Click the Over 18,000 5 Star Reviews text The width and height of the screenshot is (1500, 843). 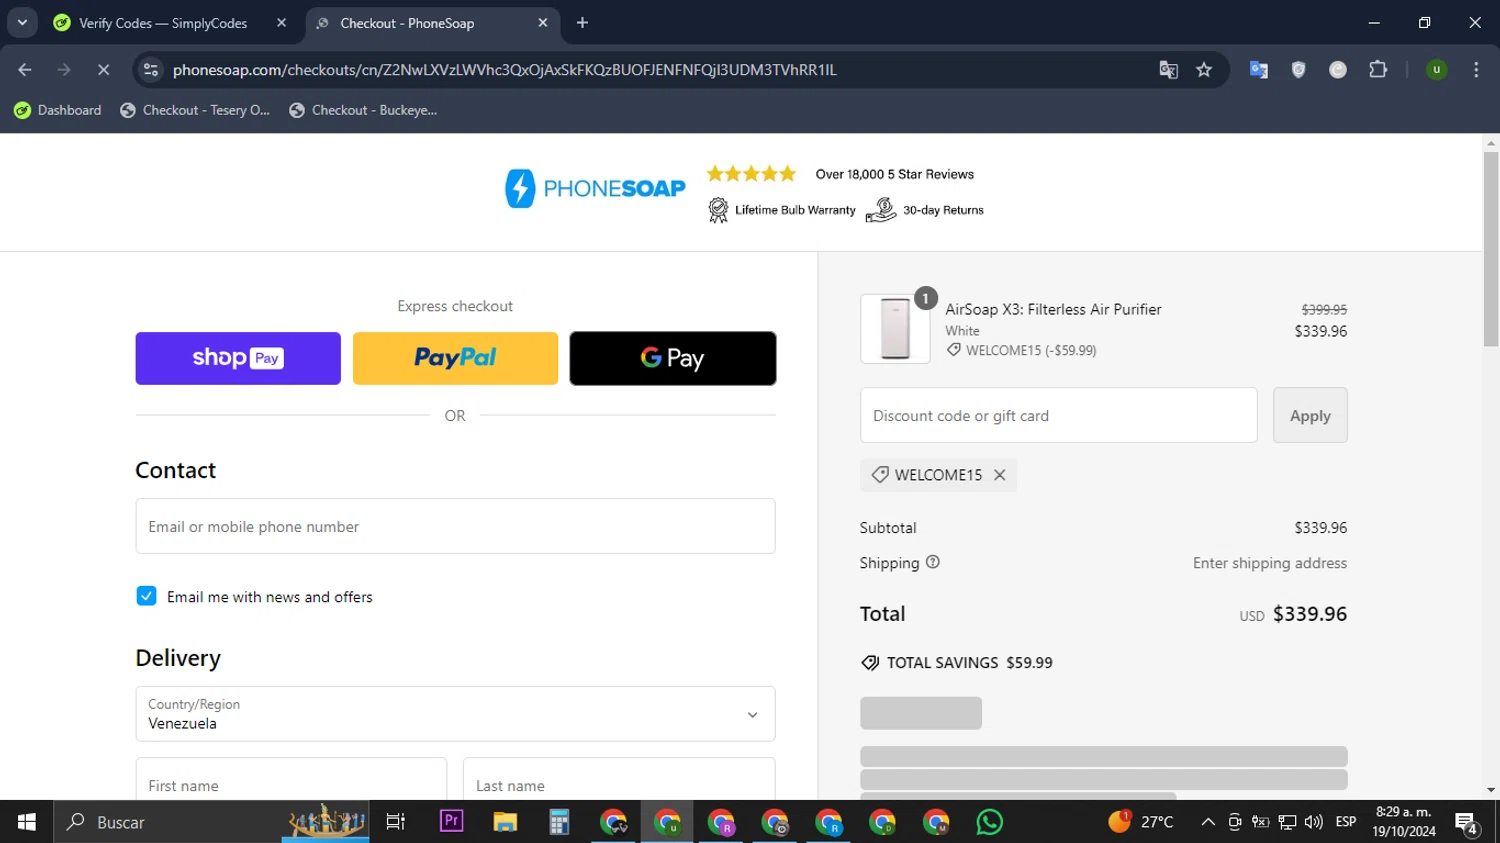tap(895, 174)
